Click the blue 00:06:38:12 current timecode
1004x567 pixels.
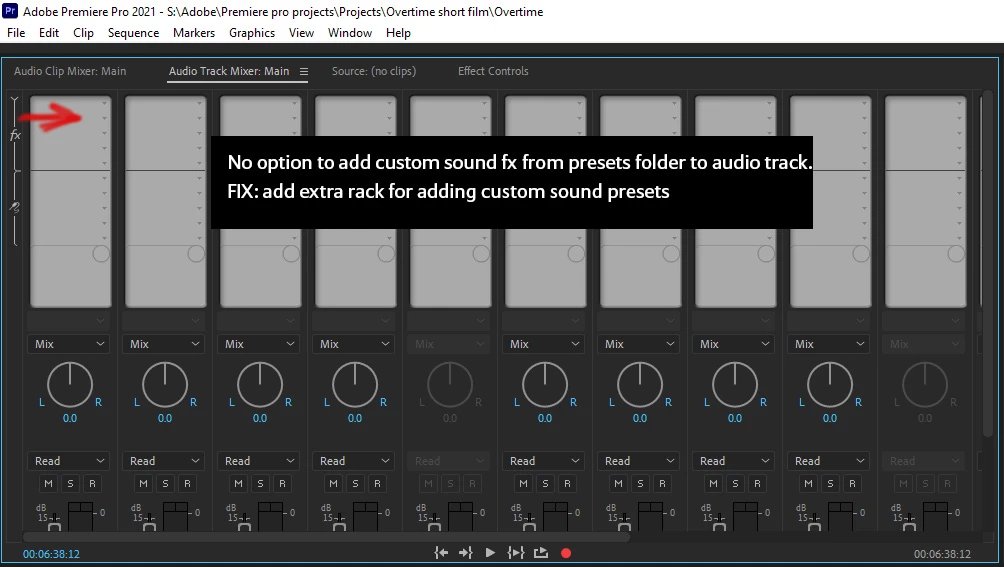tap(51, 554)
